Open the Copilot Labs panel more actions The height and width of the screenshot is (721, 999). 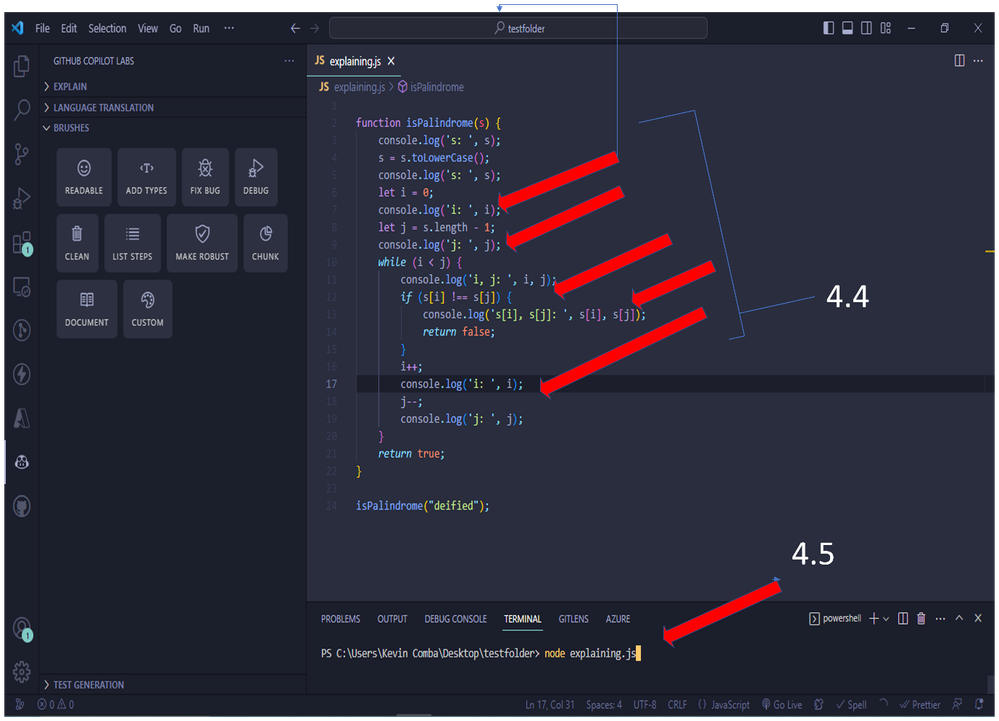289,61
